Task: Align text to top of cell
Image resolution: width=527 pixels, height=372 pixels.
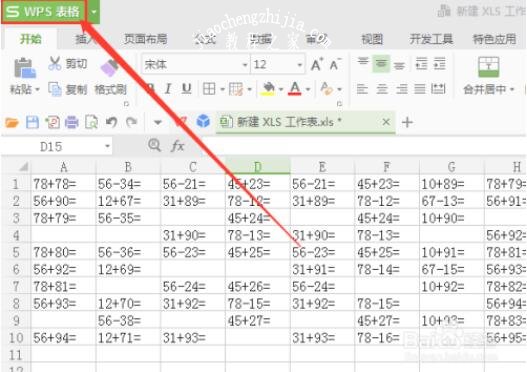Action: 363,63
